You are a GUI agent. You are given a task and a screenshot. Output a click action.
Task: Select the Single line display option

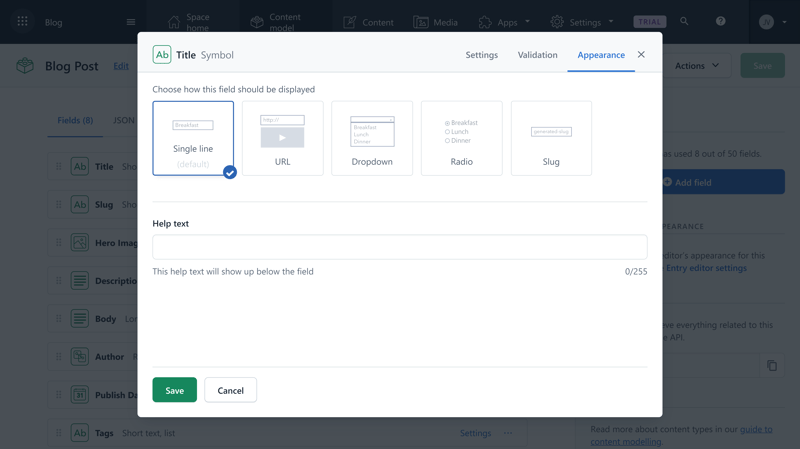(193, 138)
